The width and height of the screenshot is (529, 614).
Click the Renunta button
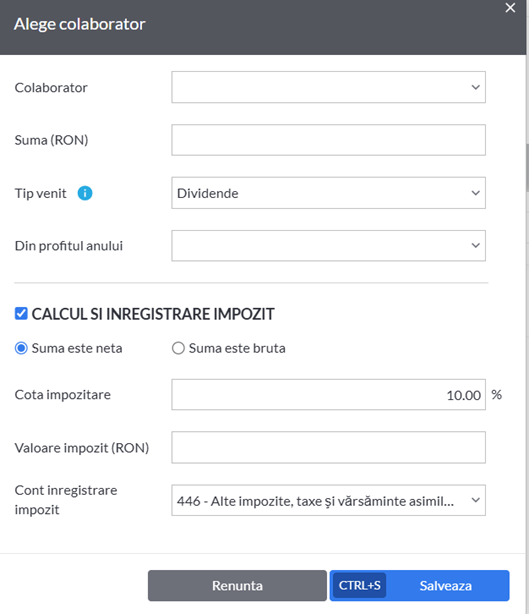237,585
